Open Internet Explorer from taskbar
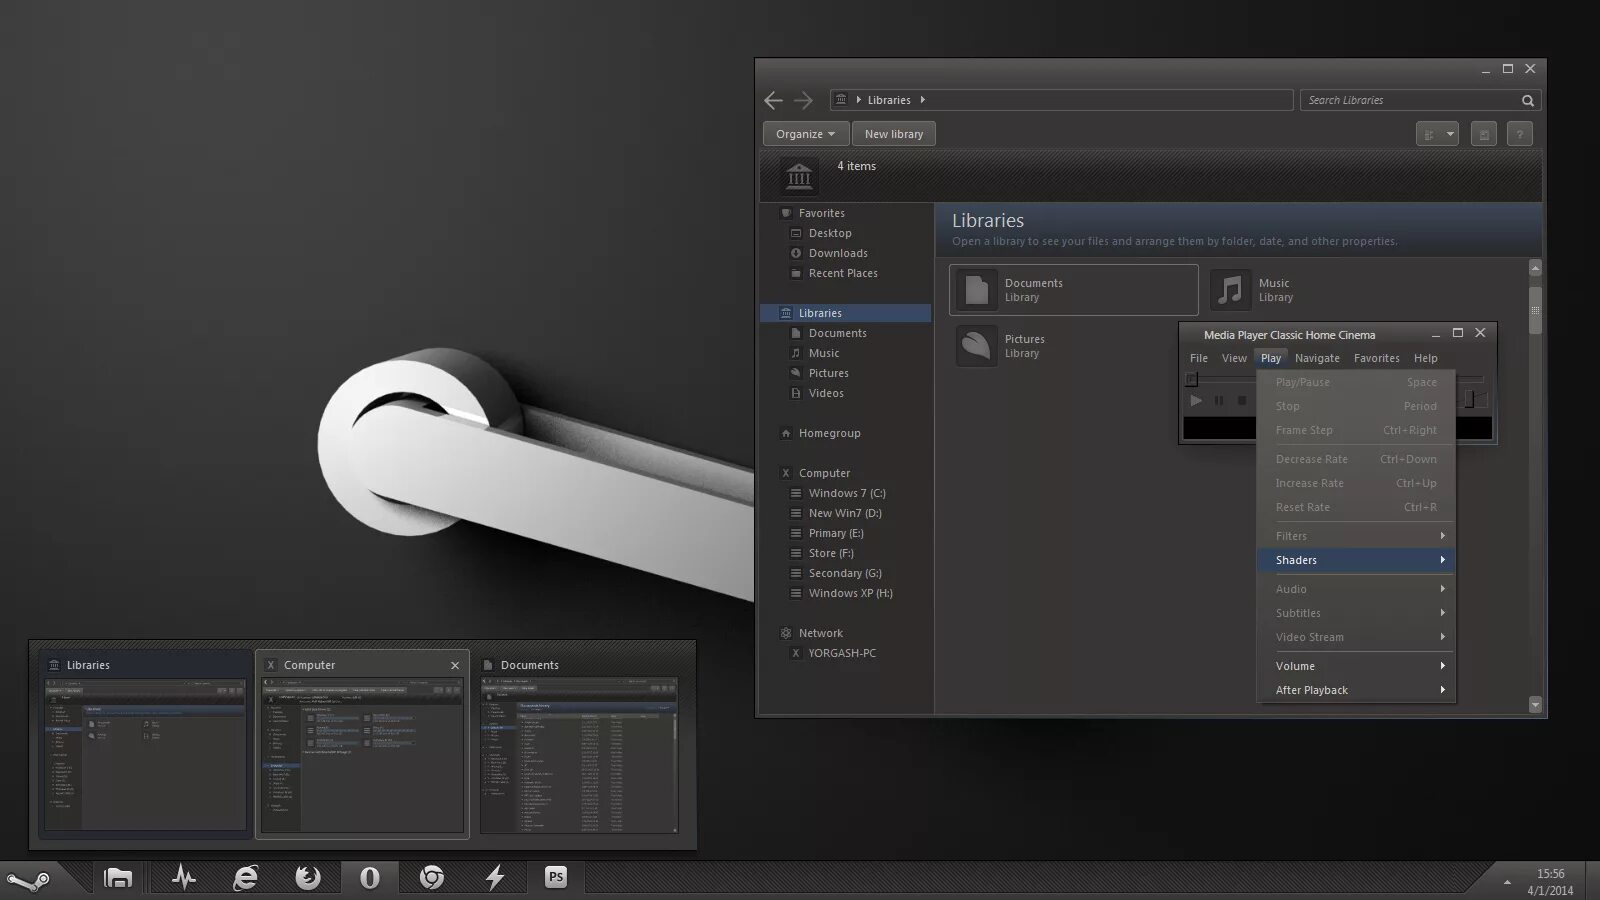 (246, 878)
